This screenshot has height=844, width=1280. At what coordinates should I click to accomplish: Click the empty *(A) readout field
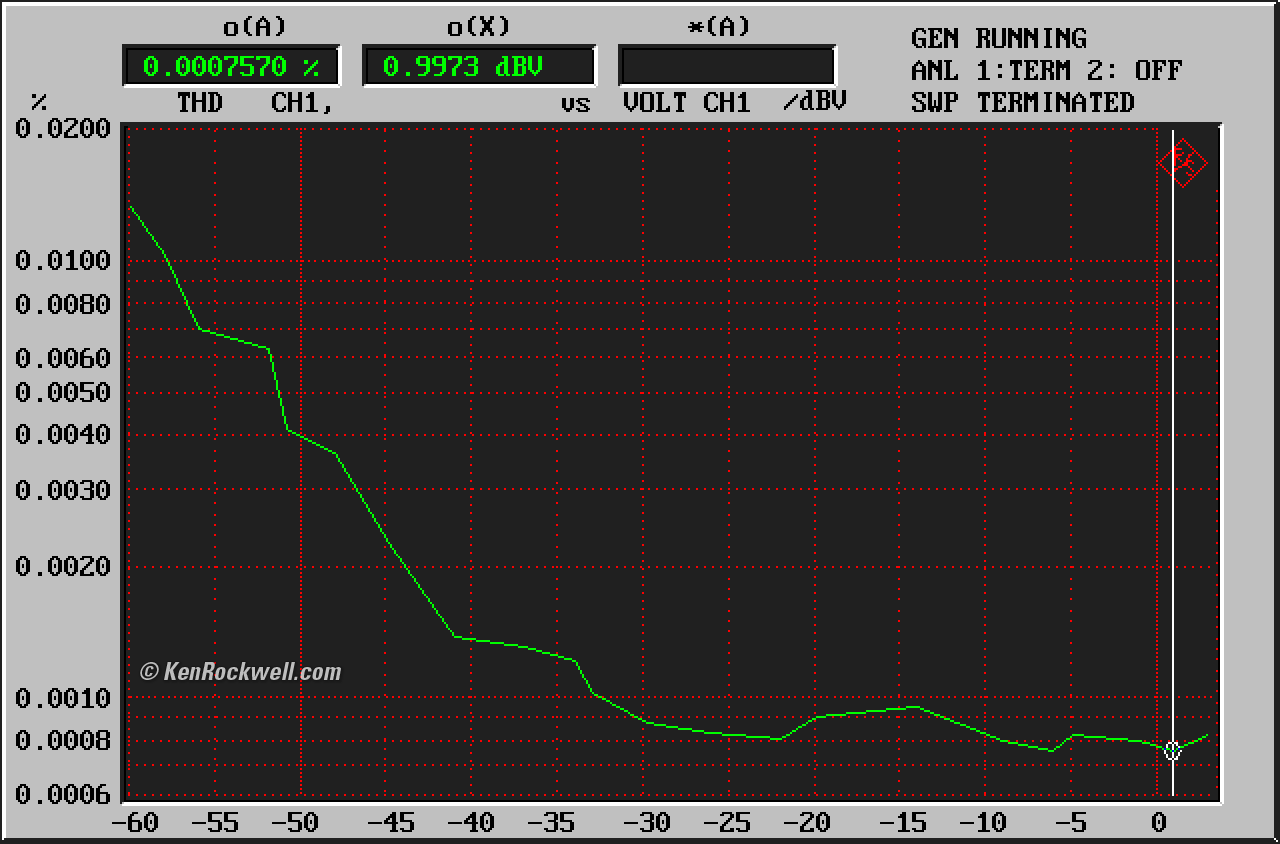[x=726, y=67]
